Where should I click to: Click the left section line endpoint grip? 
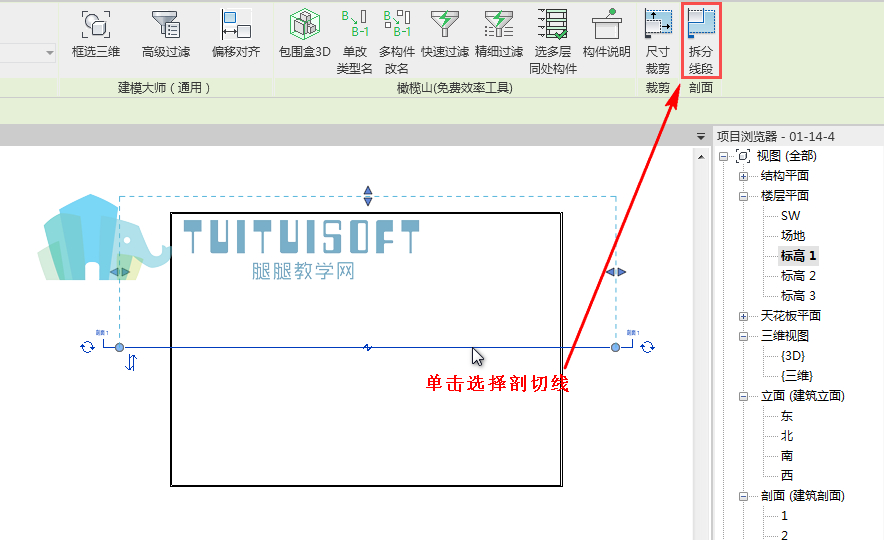pyautogui.click(x=120, y=347)
